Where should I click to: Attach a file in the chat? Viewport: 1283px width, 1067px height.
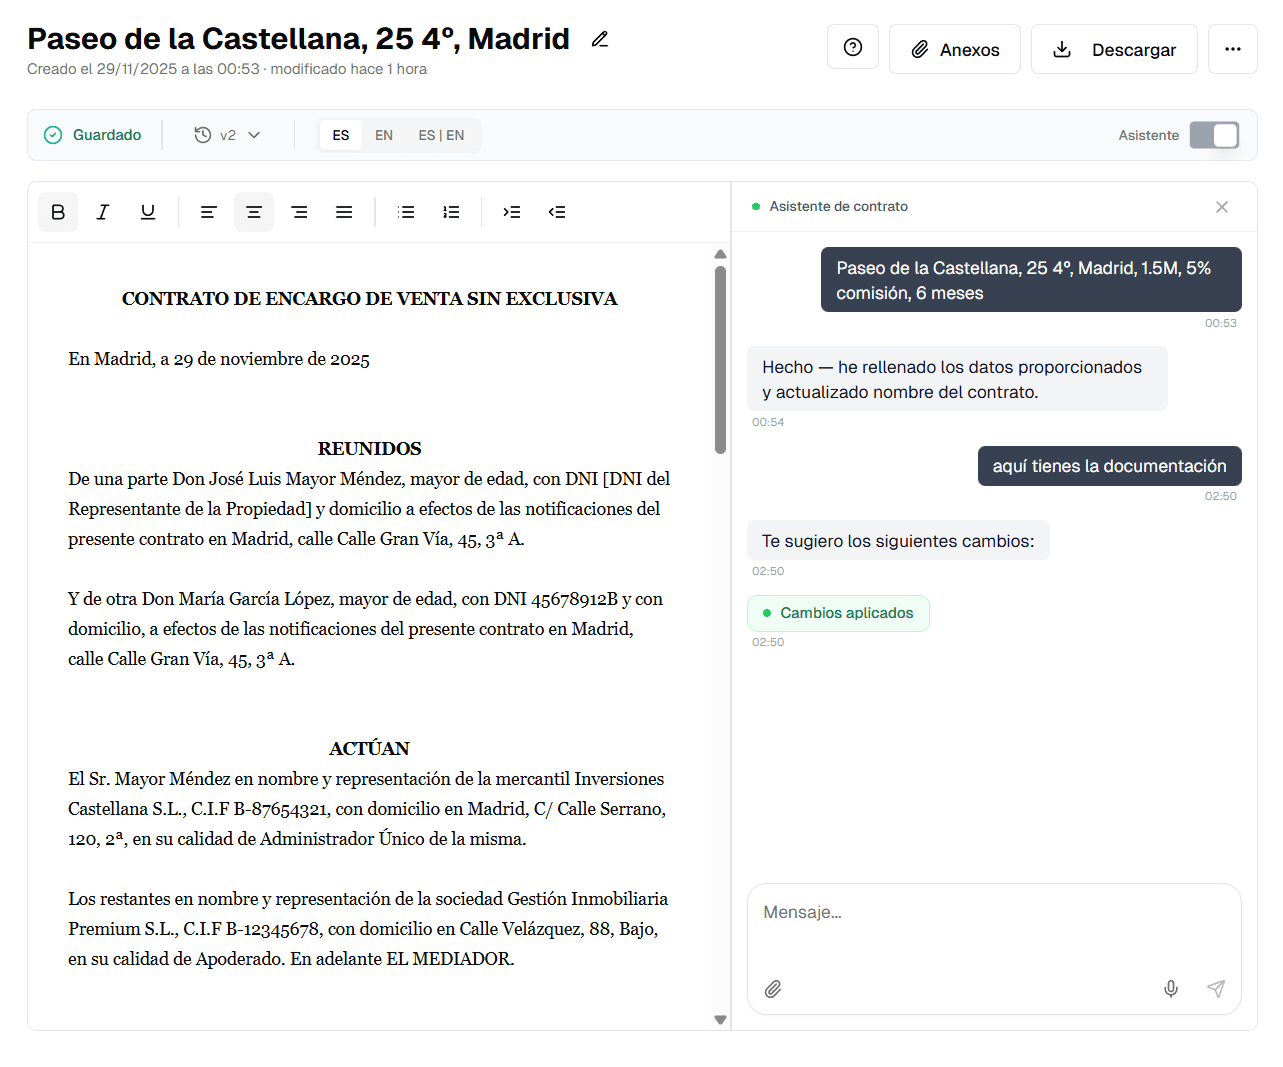772,989
